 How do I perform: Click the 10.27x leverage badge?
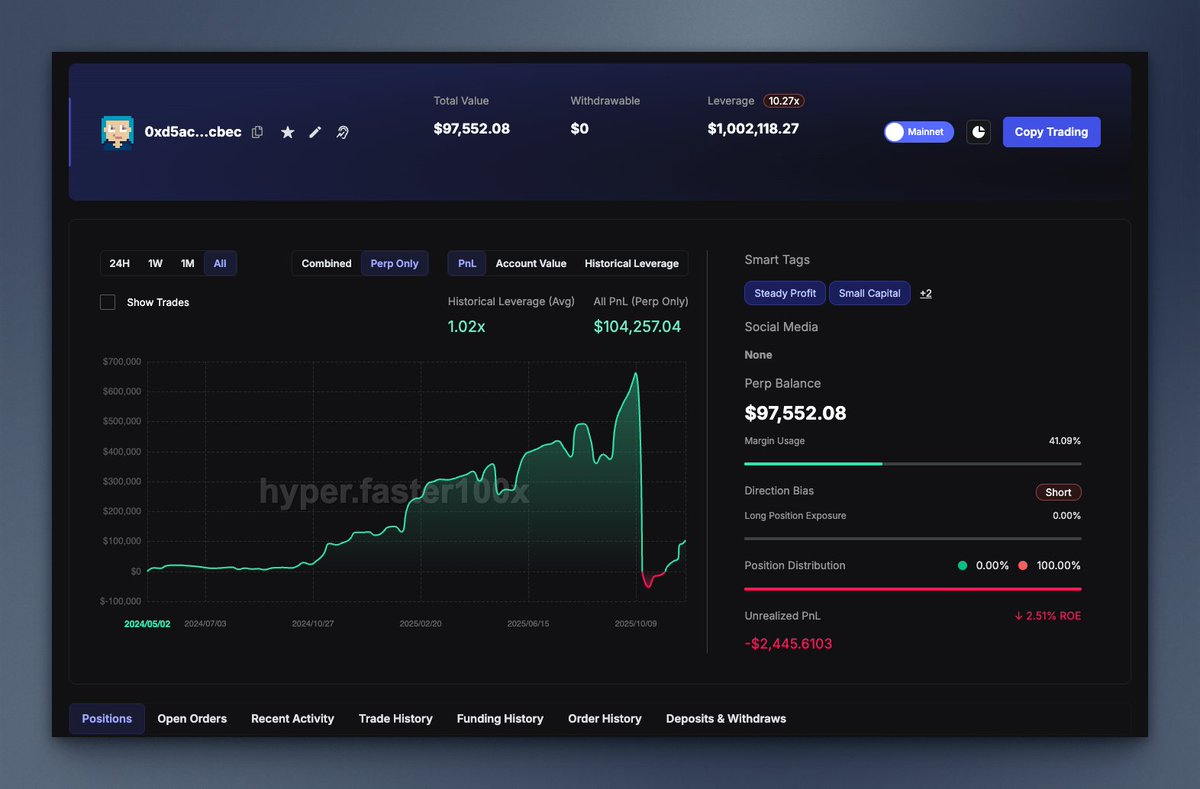[784, 101]
